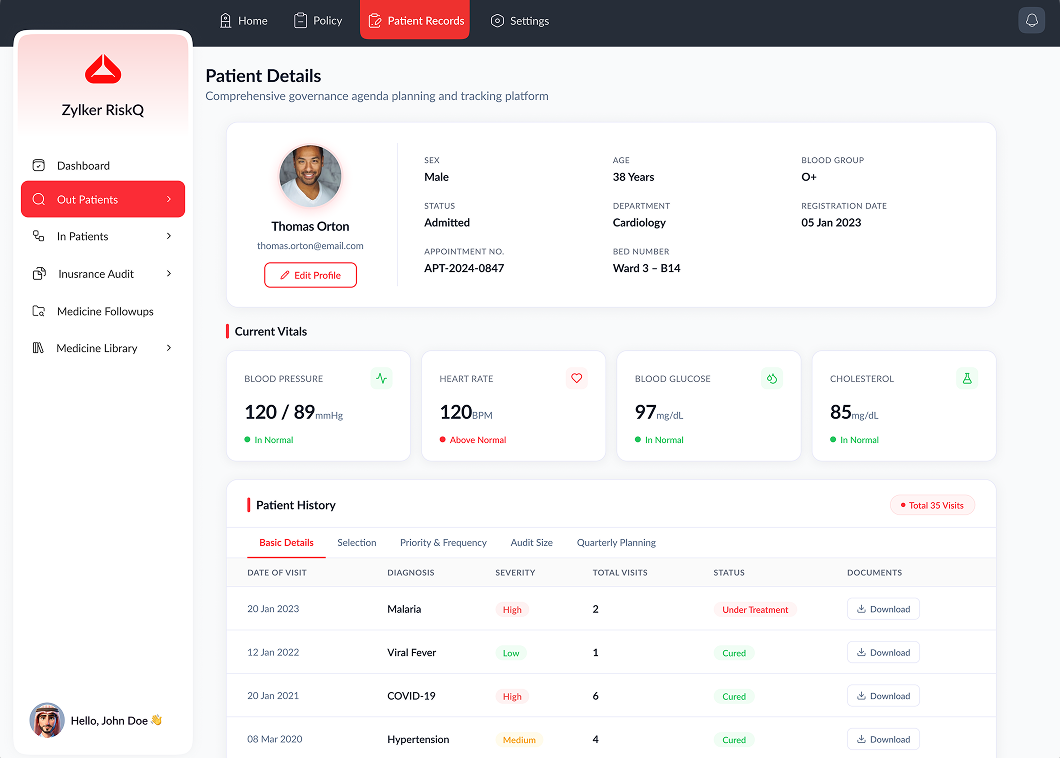The image size is (1060, 758).
Task: Click the notification bell icon
Action: pyautogui.click(x=1031, y=20)
